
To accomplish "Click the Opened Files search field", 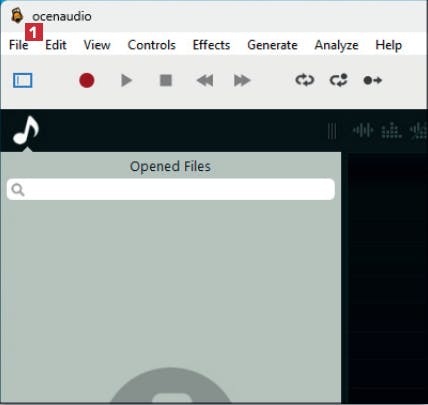I will click(171, 189).
